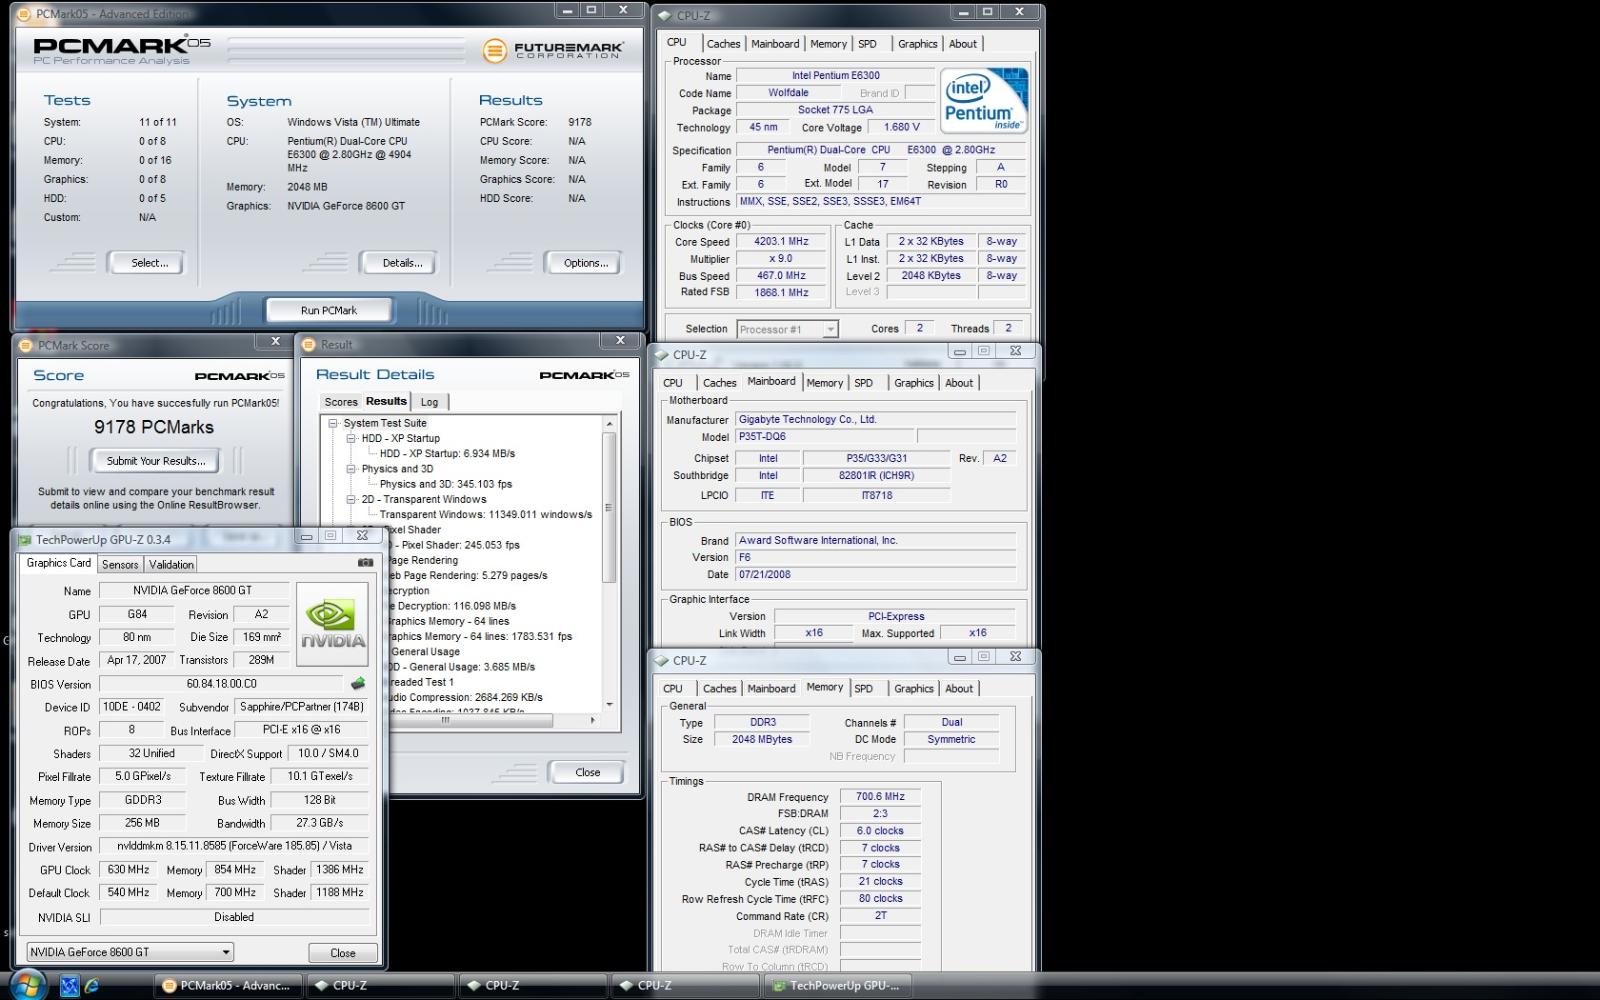The height and width of the screenshot is (1000, 1600).
Task: Click the PCMark05 logo in the Score window
Action: 239,376
